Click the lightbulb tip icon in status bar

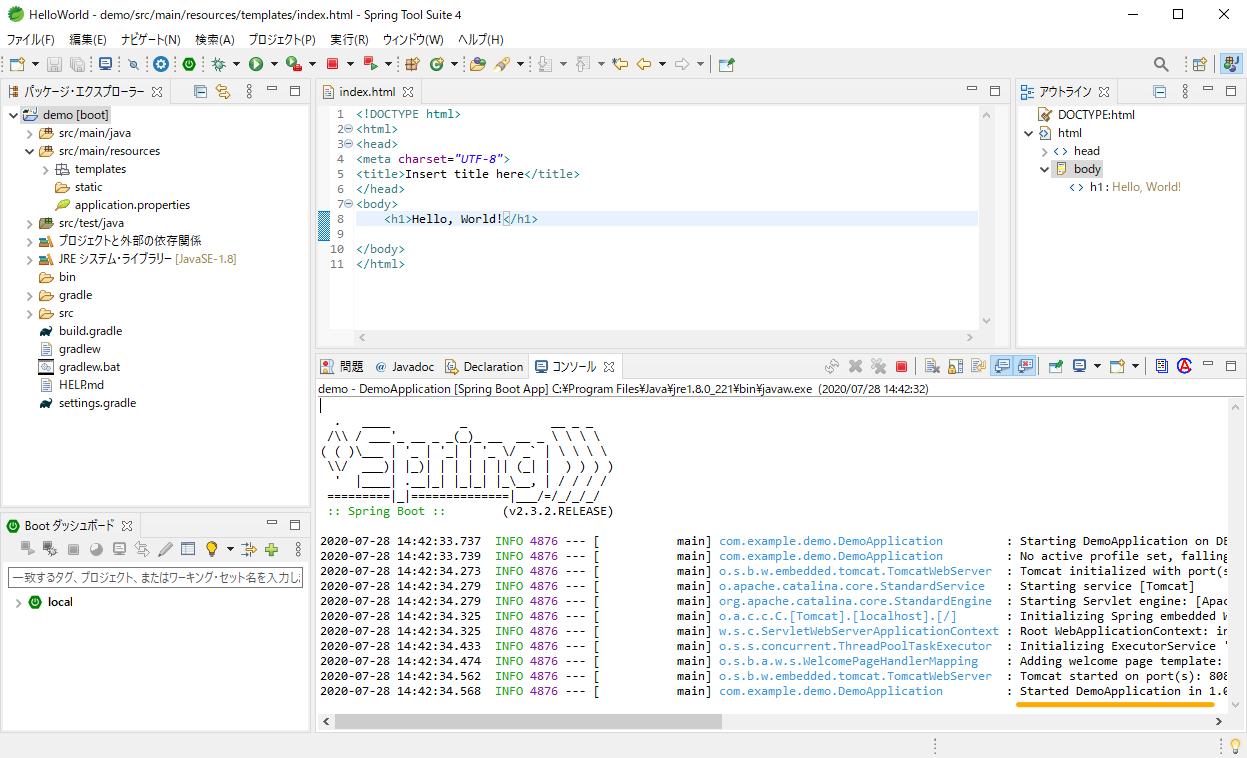(x=1235, y=745)
